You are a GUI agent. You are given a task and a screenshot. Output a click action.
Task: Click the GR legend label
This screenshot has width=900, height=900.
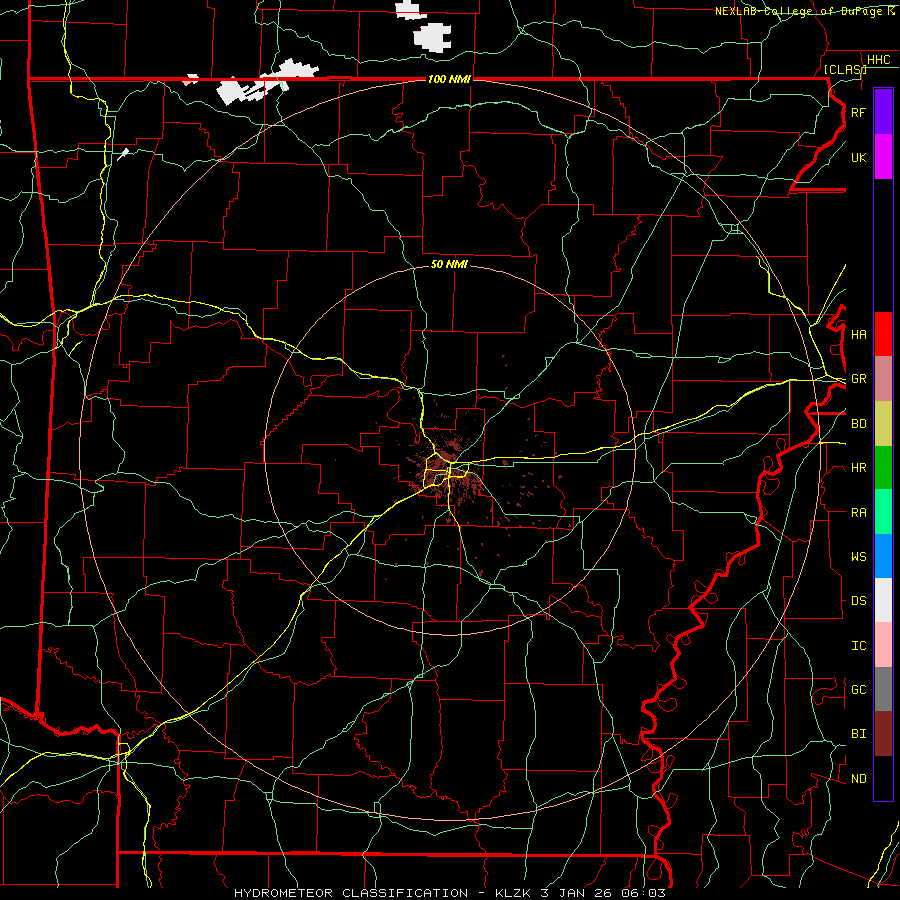[x=858, y=379]
